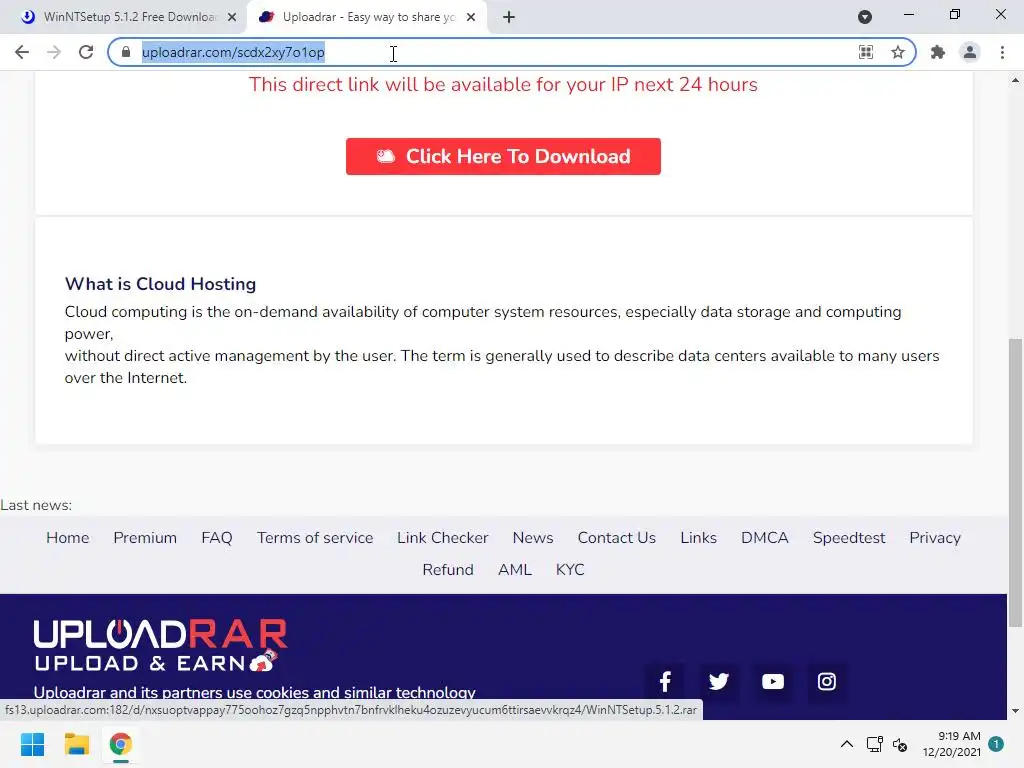This screenshot has width=1024, height=768.
Task: View site info via the lock icon
Action: (126, 52)
